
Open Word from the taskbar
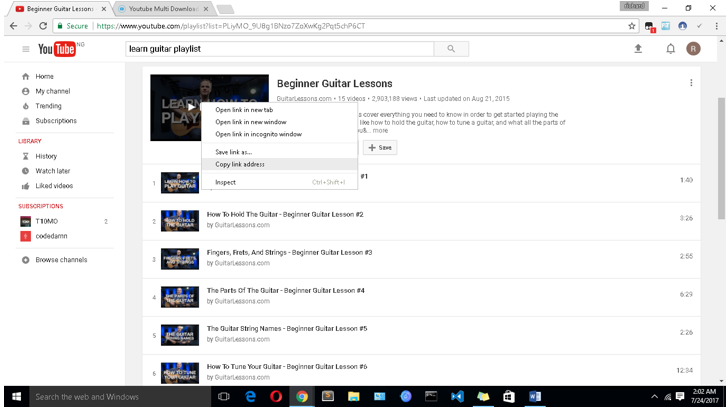click(x=535, y=396)
